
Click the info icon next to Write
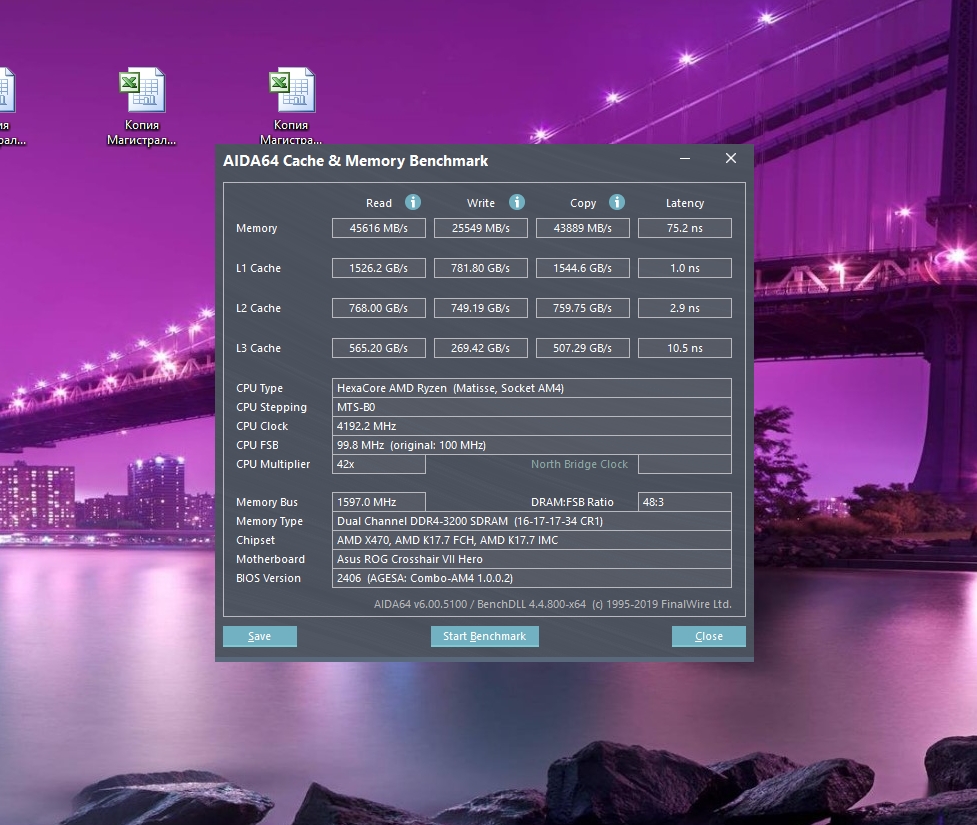(516, 202)
